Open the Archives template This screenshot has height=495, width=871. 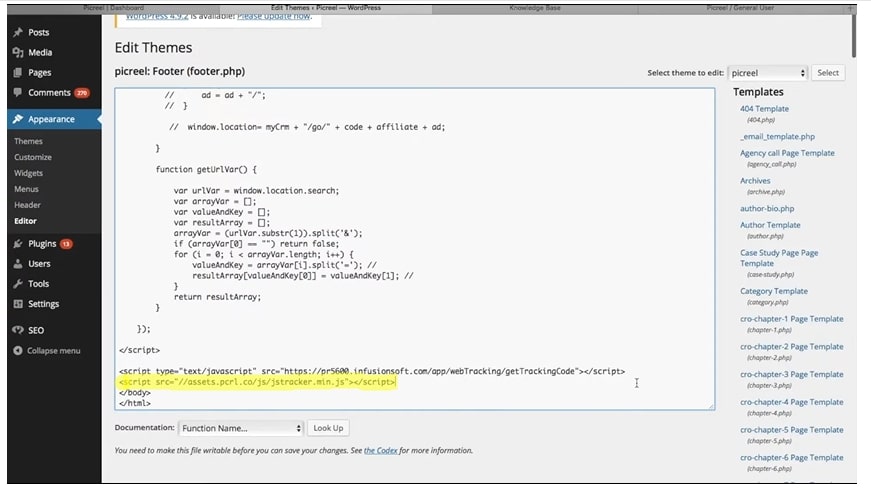click(x=755, y=181)
